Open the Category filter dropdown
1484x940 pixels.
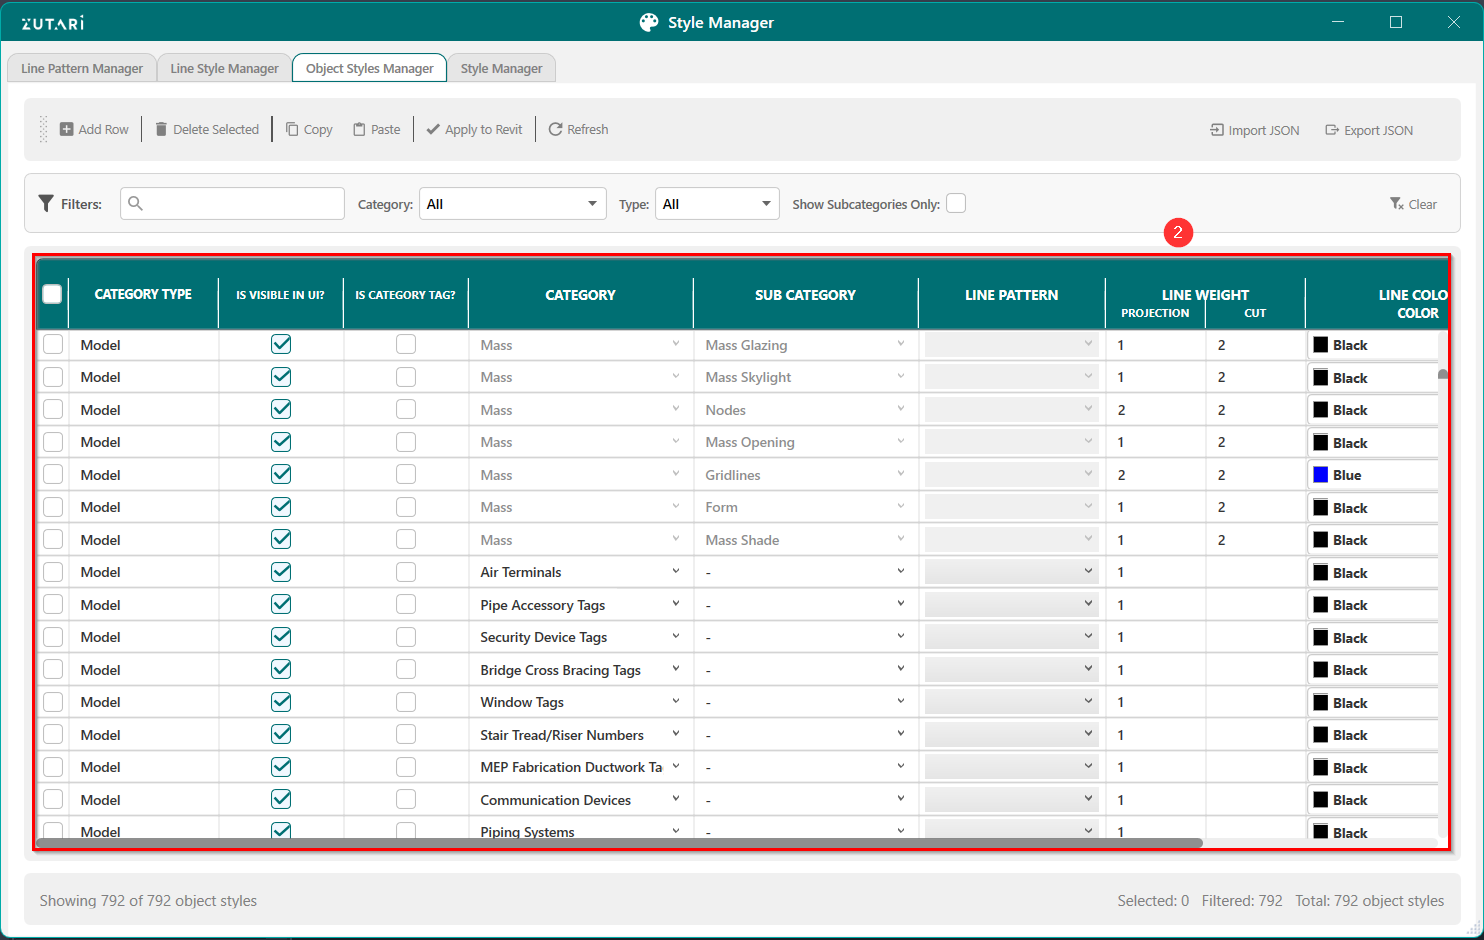coord(512,204)
